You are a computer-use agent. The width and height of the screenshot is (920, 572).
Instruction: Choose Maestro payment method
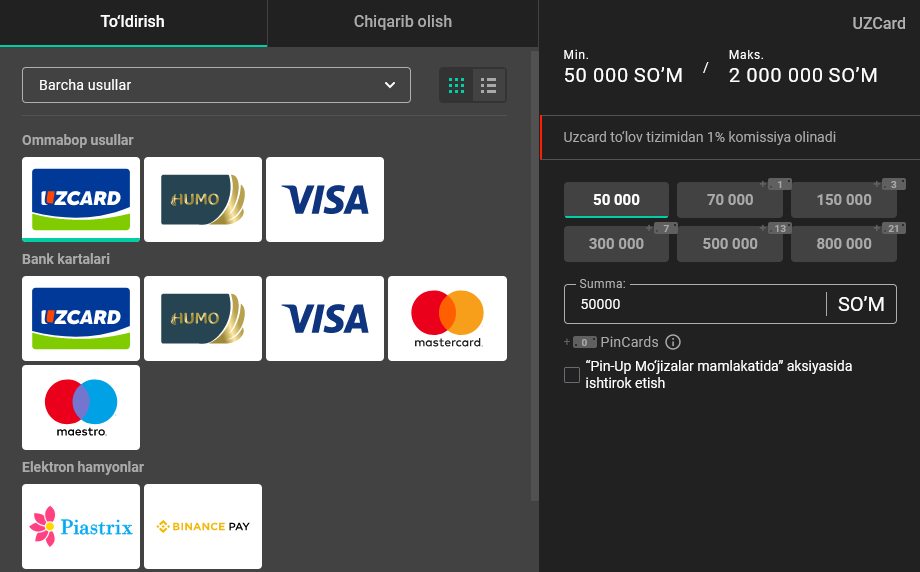(81, 407)
